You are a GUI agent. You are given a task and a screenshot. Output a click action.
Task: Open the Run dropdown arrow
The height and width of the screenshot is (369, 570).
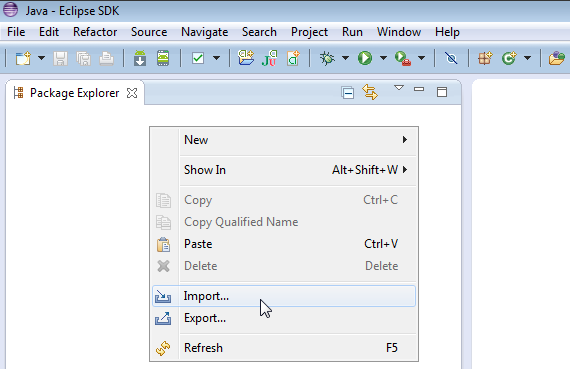(x=383, y=58)
